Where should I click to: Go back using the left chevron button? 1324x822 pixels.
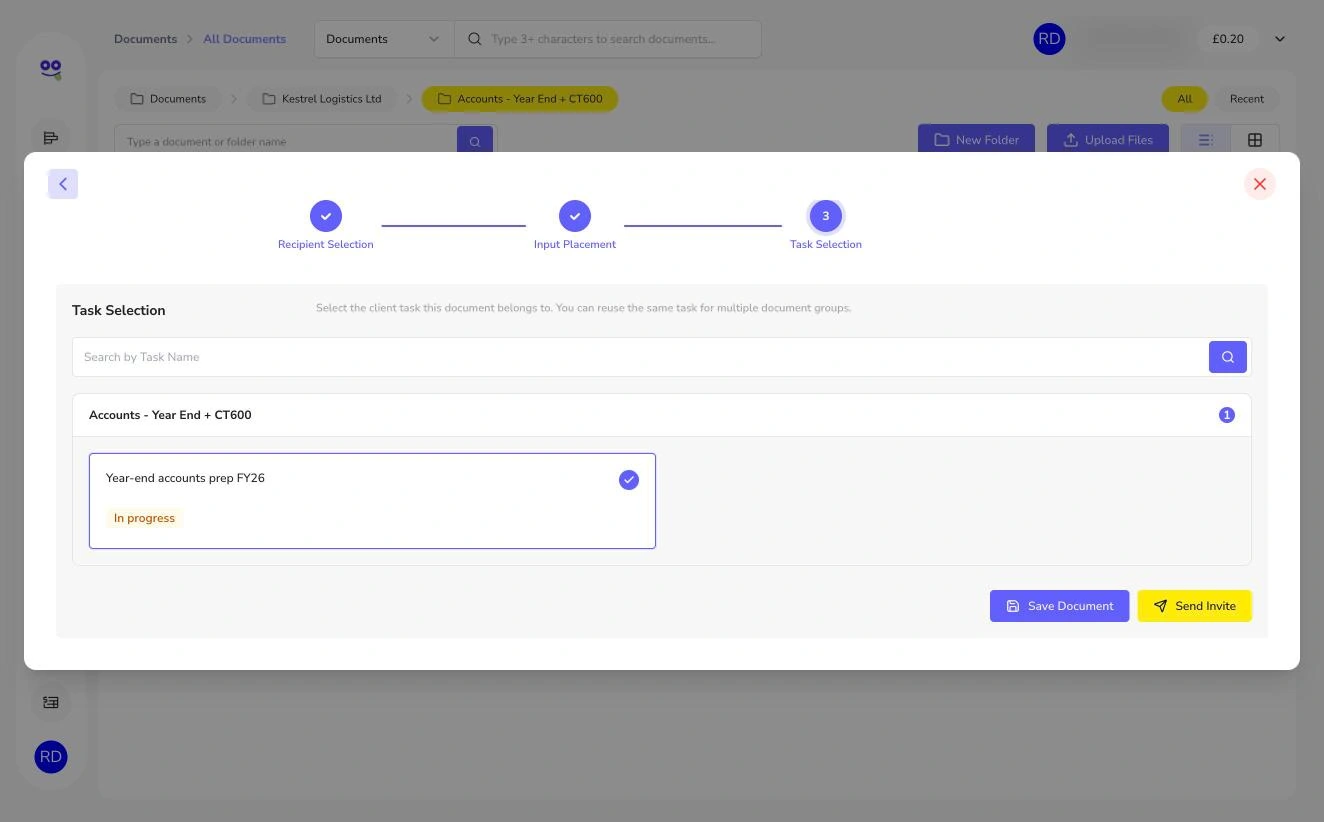[63, 184]
